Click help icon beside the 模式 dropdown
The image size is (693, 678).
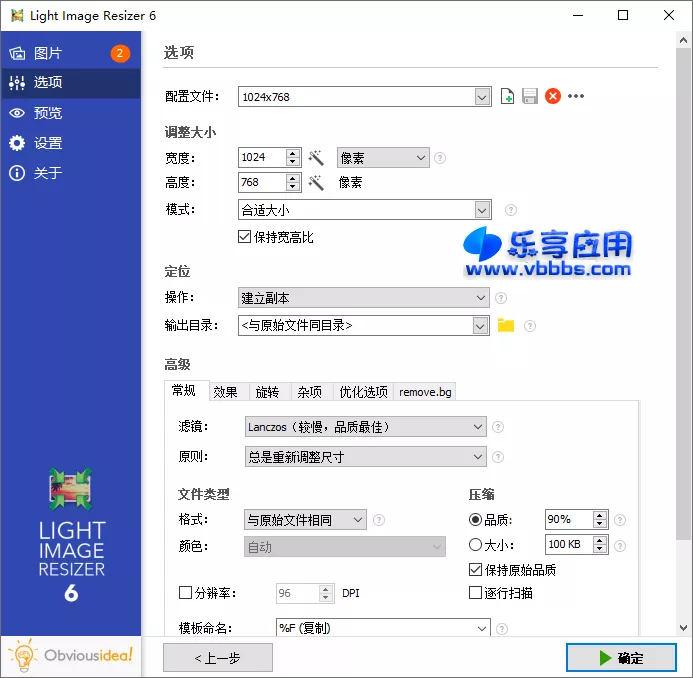[510, 210]
